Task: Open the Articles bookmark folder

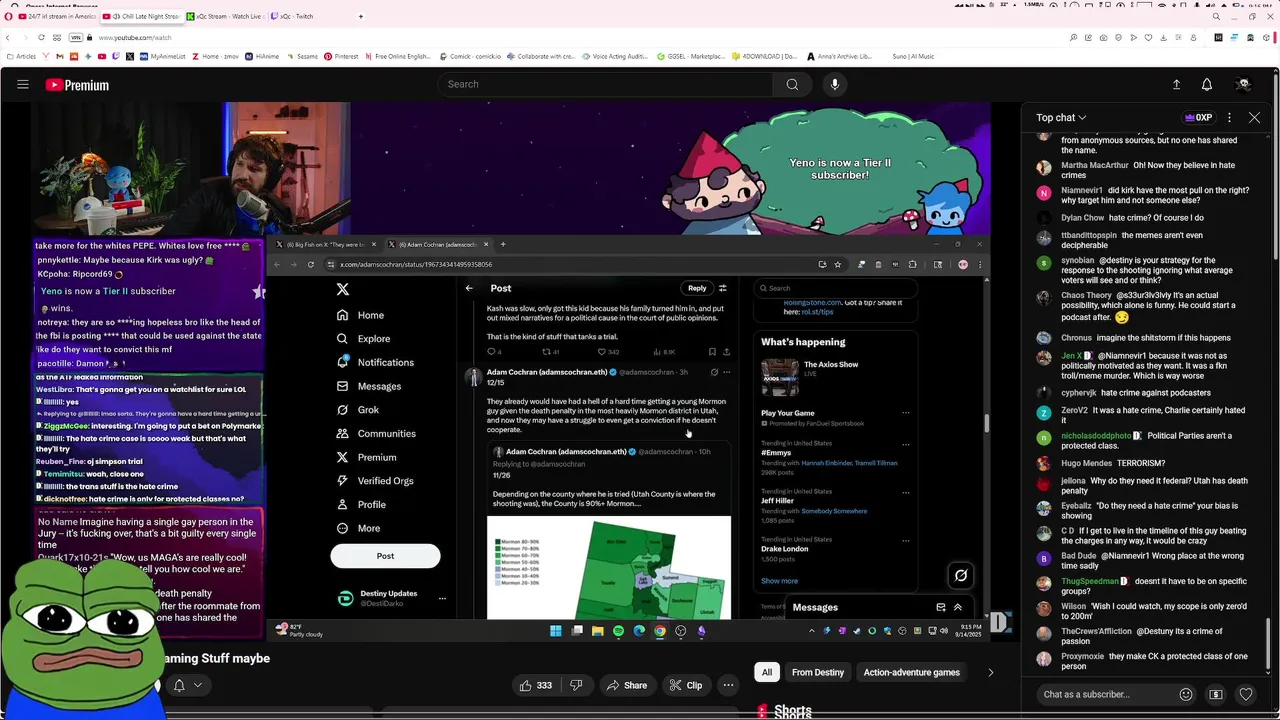Action: point(21,56)
